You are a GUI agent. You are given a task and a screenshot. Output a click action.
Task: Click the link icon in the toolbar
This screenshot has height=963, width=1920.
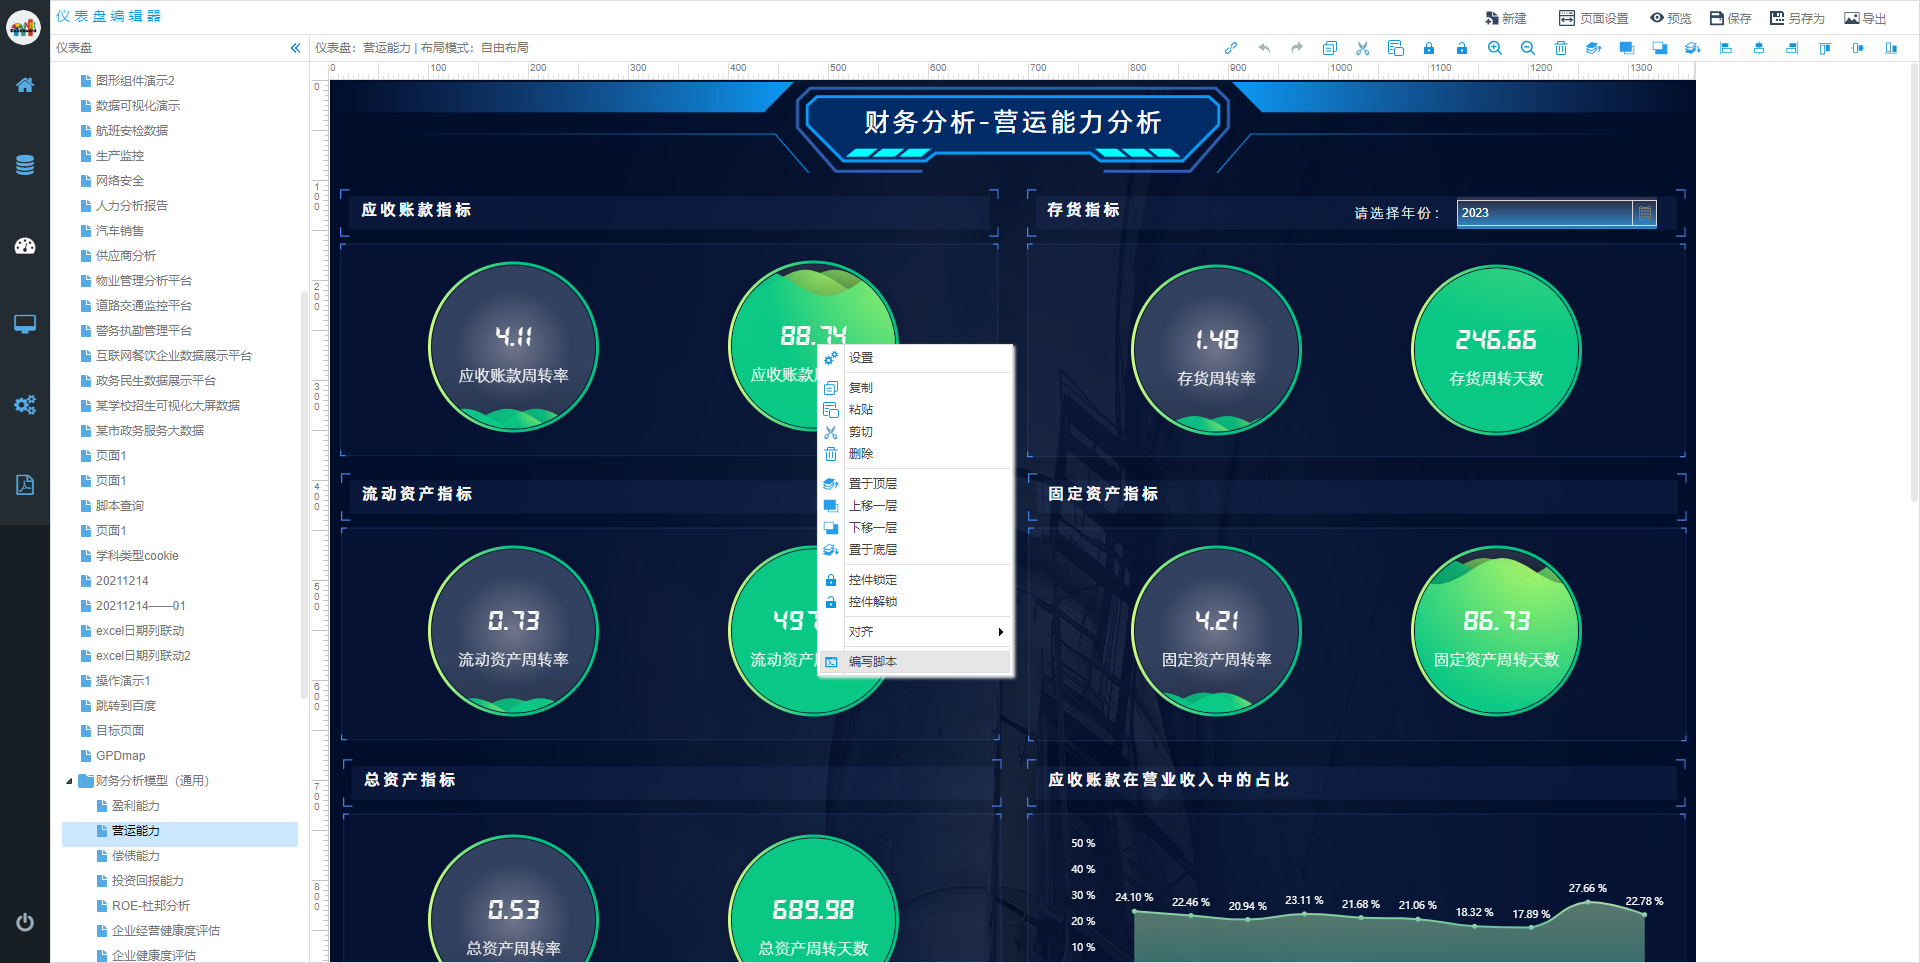(1231, 48)
